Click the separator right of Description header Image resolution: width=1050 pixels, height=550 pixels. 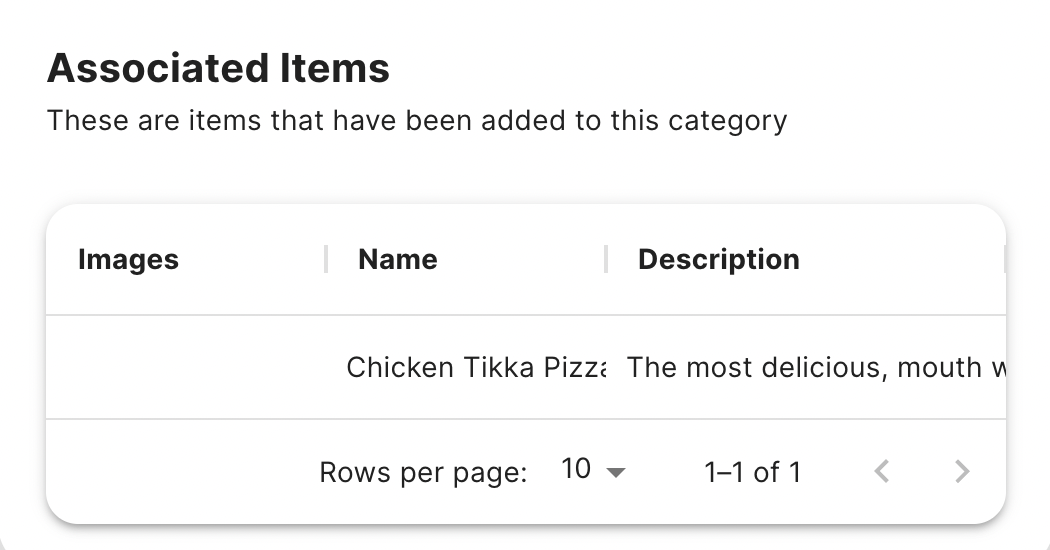tap(1003, 260)
